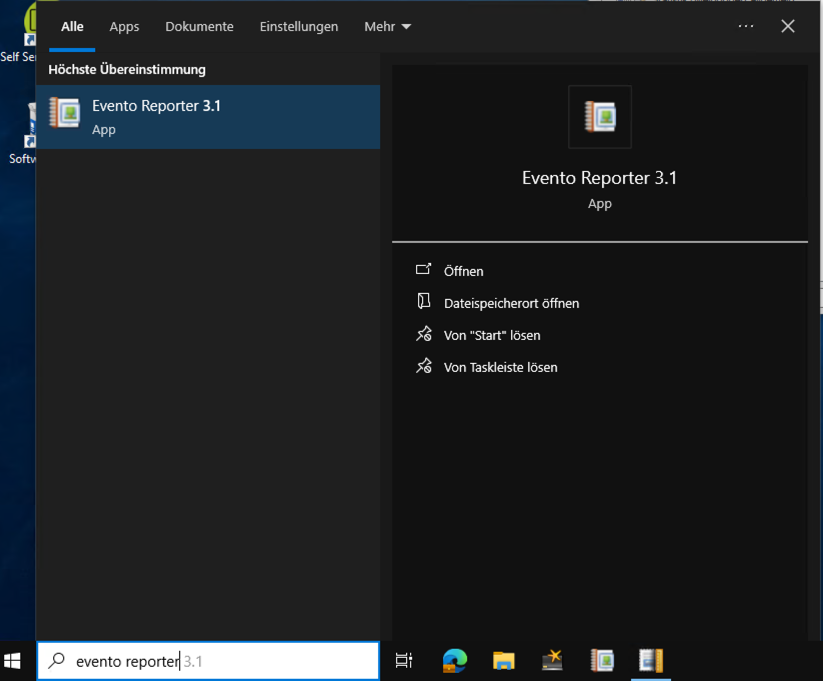Click the Windows Start button
823x681 pixels.
click(14, 660)
